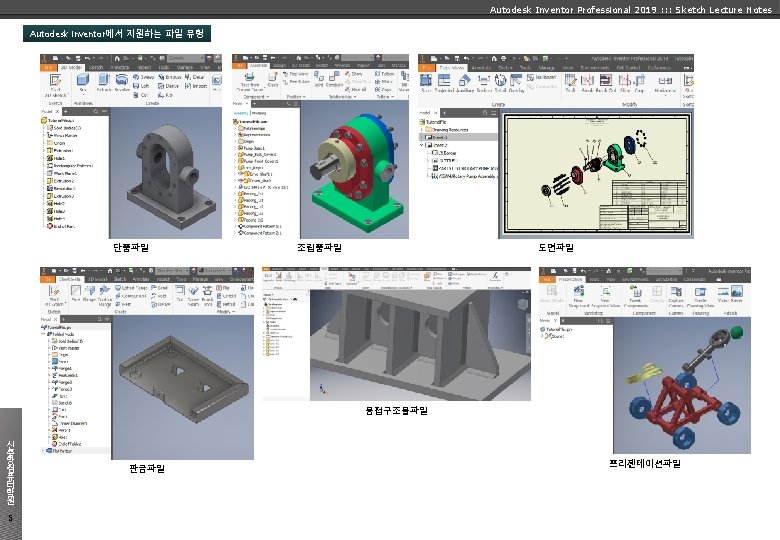This screenshot has height=540, width=780.
Task: Expand Scene1 in presentation browser
Action: [542, 337]
